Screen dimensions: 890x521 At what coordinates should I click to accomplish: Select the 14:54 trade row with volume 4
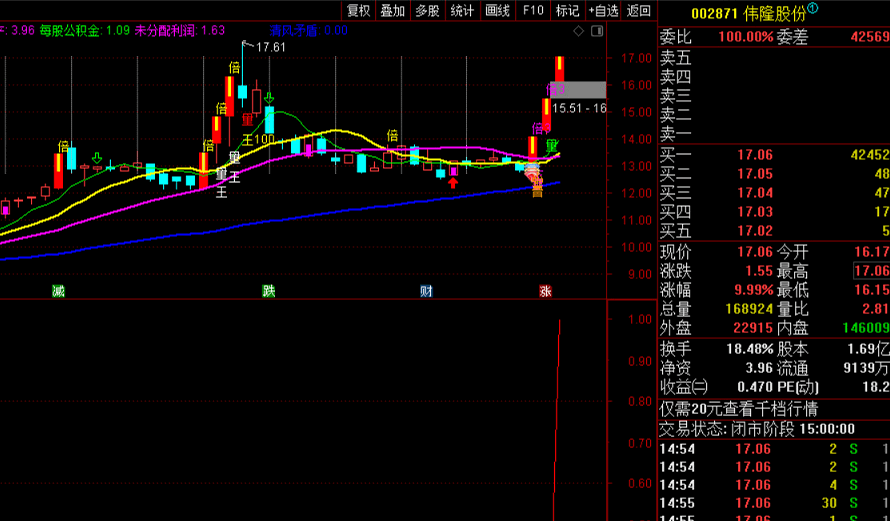point(774,485)
